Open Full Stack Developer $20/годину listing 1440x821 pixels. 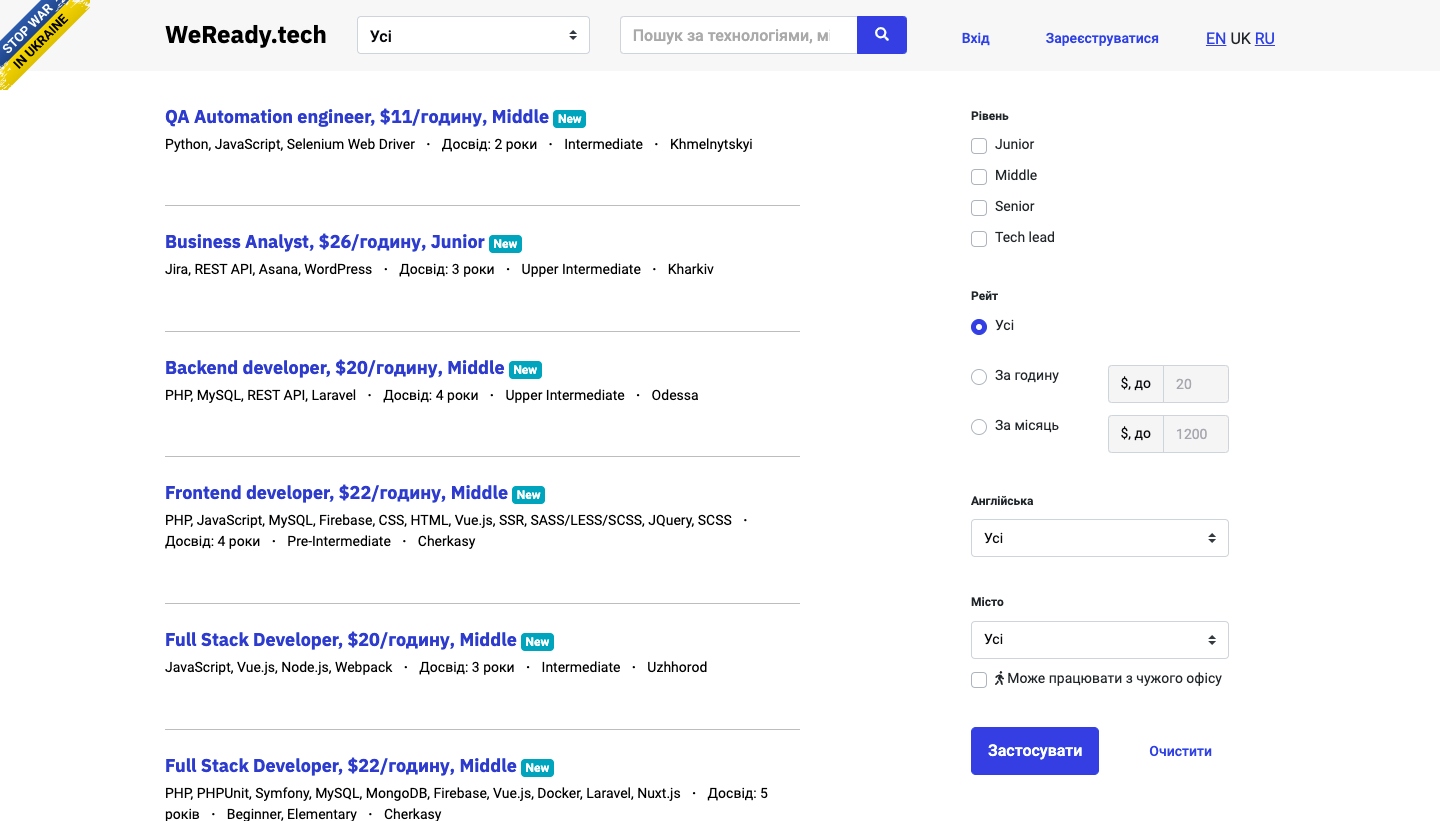click(341, 640)
